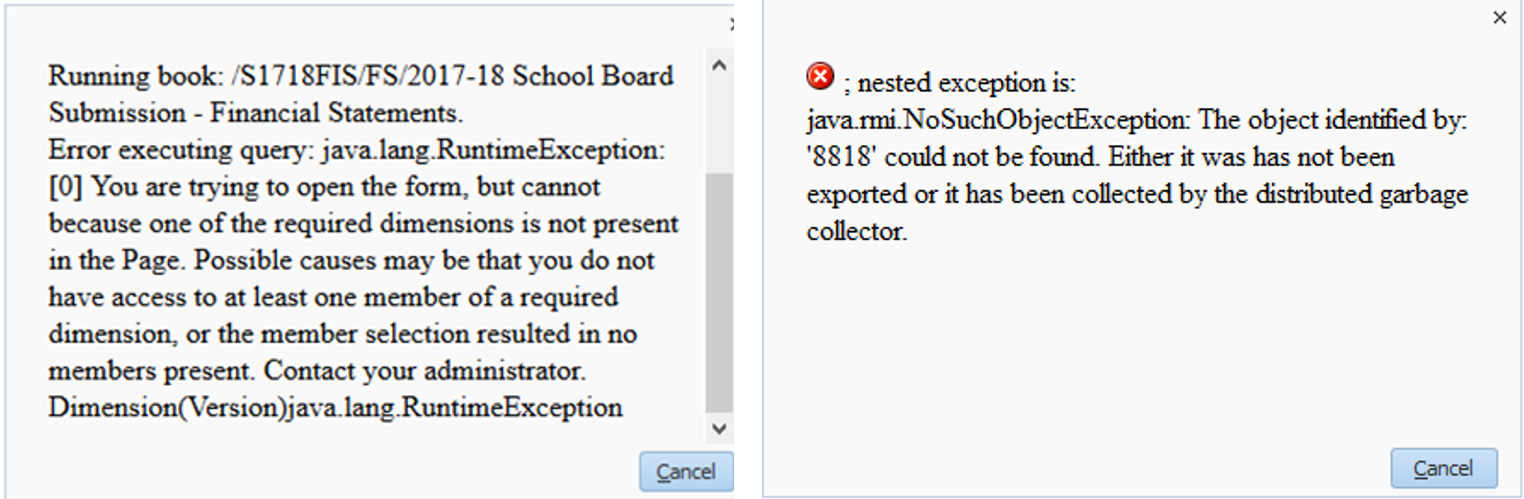The height and width of the screenshot is (499, 1524).
Task: Click Cancel in the Running book error dialog
Action: [x=686, y=471]
